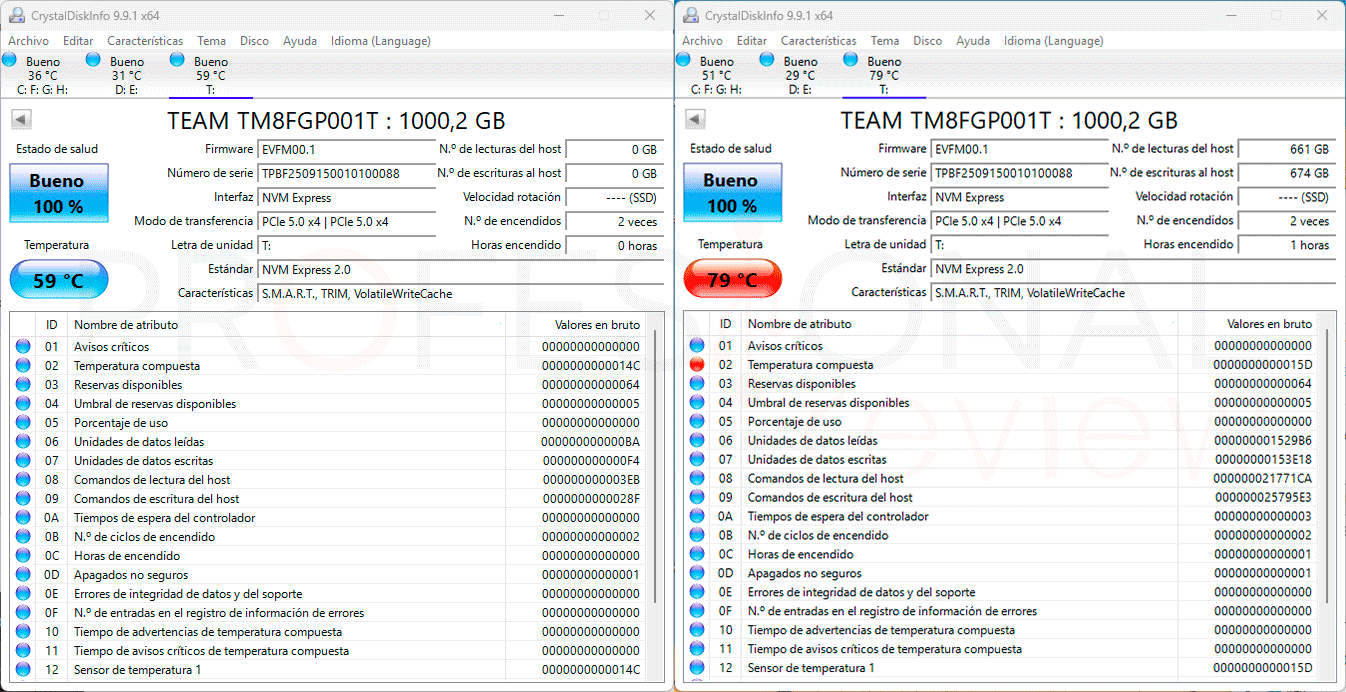This screenshot has width=1346, height=692.
Task: Open Editar menu in left window
Action: pyautogui.click(x=78, y=41)
